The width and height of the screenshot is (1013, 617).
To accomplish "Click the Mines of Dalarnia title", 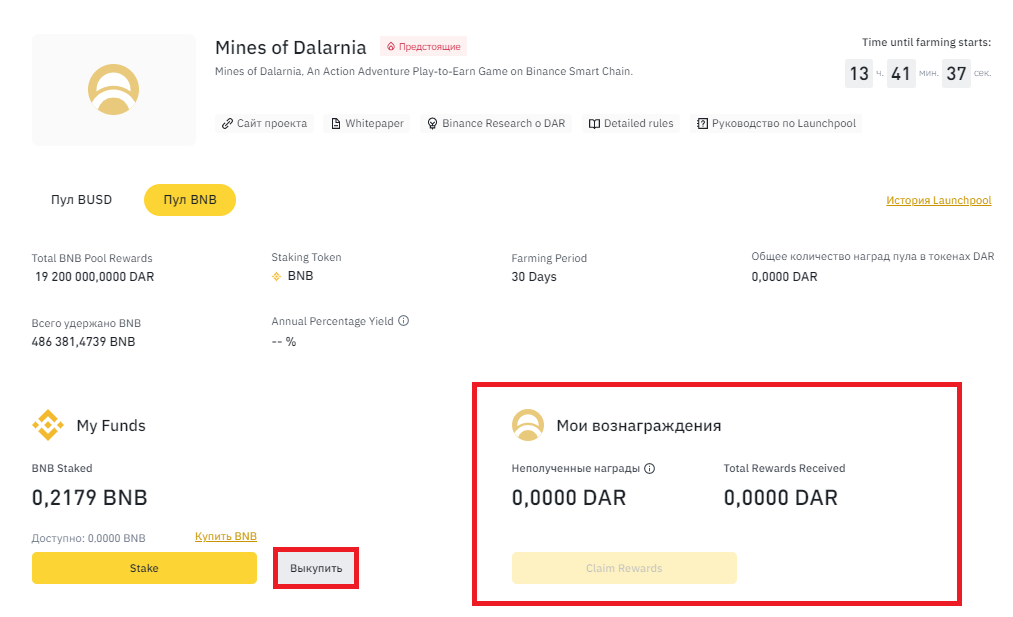I will (291, 47).
